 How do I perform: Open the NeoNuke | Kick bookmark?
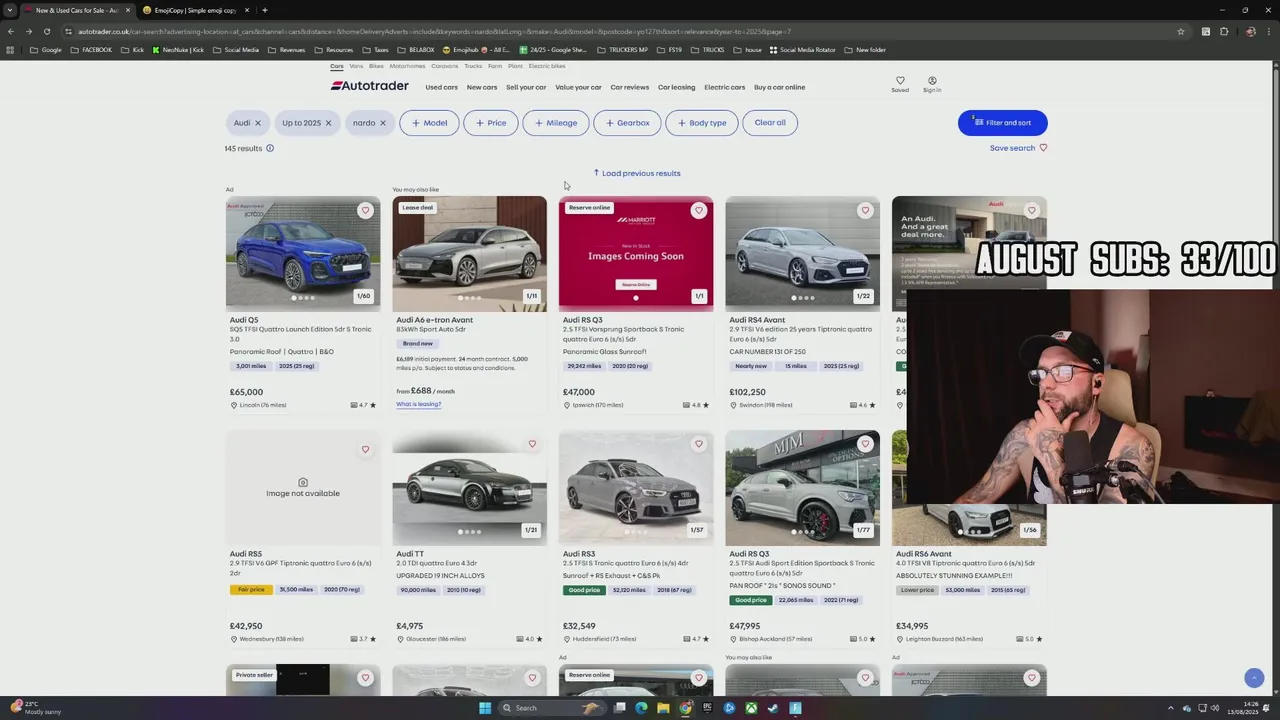pyautogui.click(x=178, y=50)
